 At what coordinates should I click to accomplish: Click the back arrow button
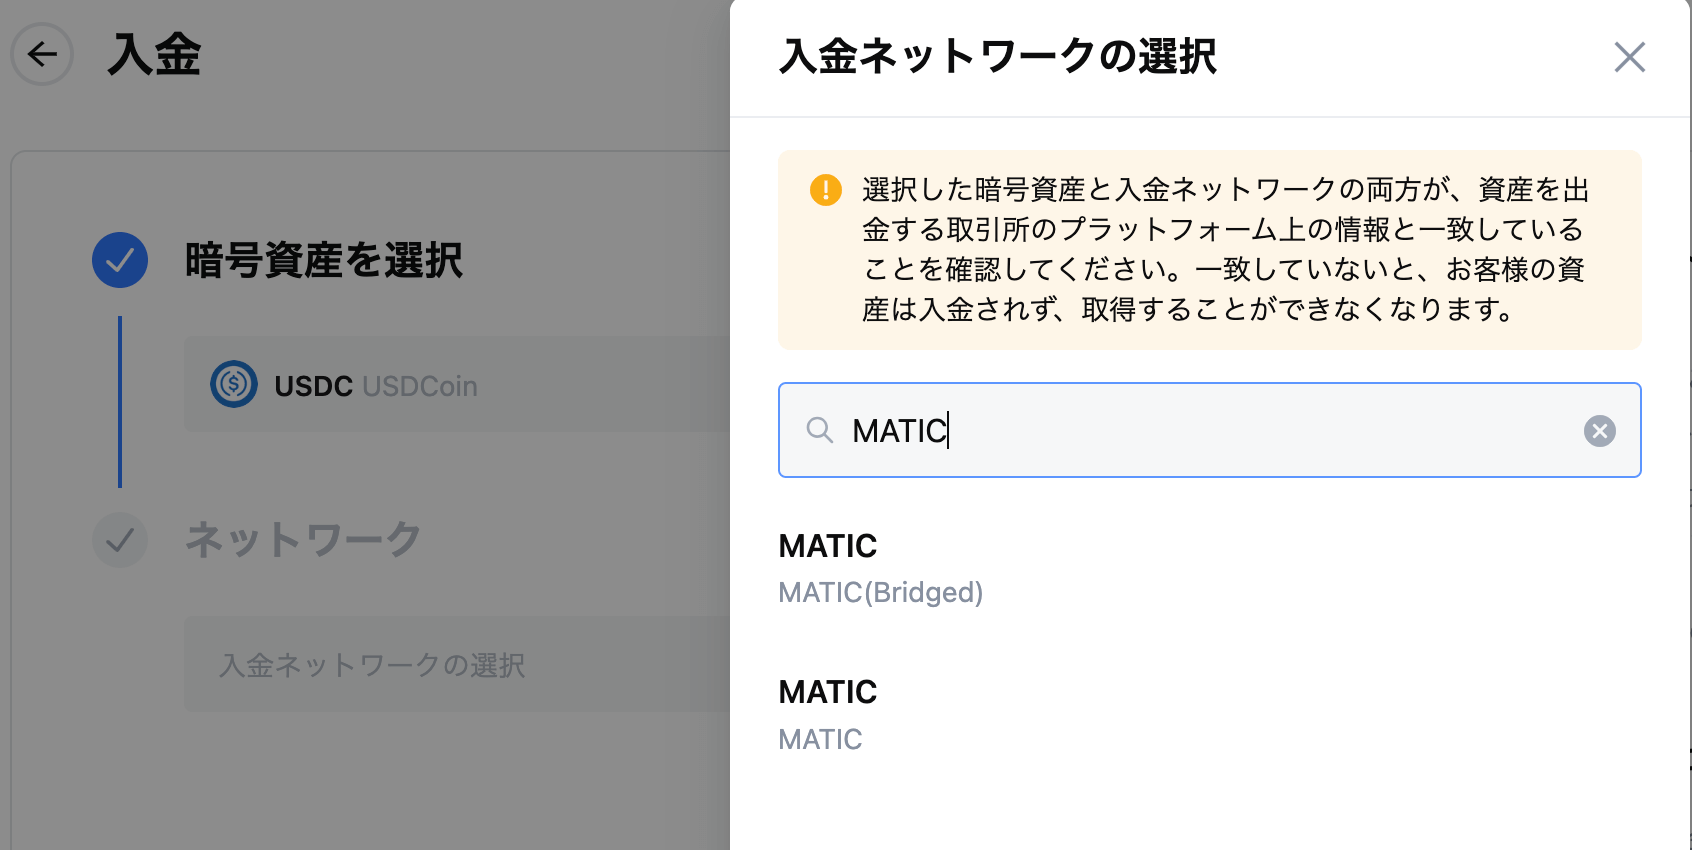coord(42,54)
